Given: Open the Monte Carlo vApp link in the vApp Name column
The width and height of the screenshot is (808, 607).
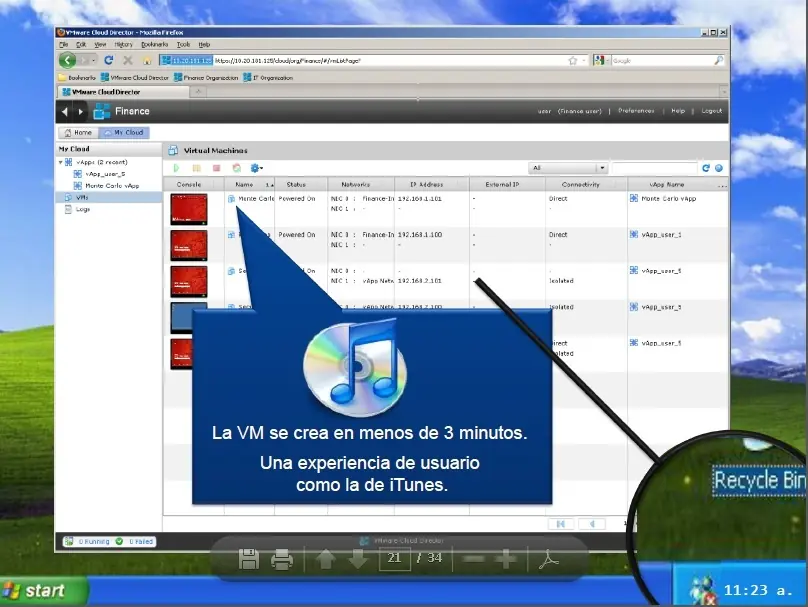Looking at the screenshot, I should pos(668,198).
